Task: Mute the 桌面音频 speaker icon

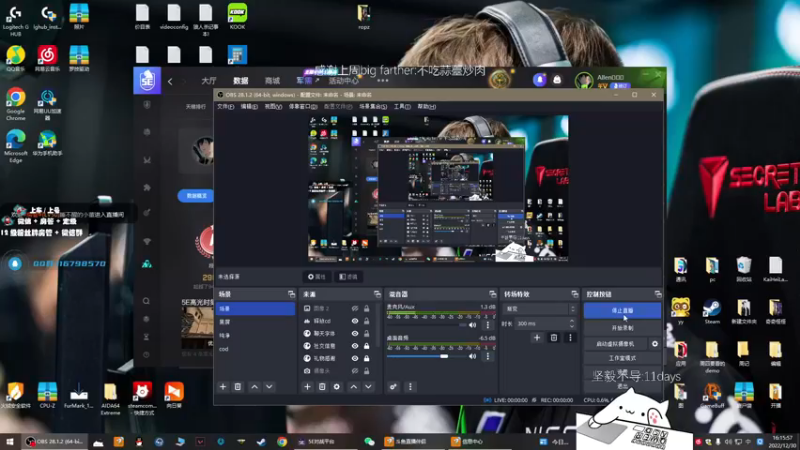Action: pos(472,356)
